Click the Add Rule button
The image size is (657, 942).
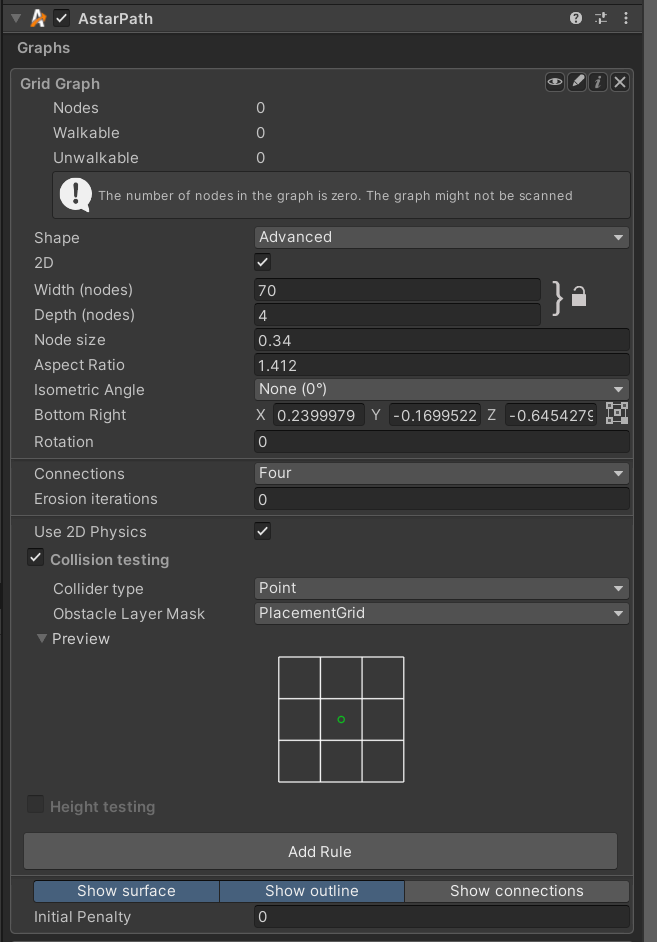[x=320, y=851]
